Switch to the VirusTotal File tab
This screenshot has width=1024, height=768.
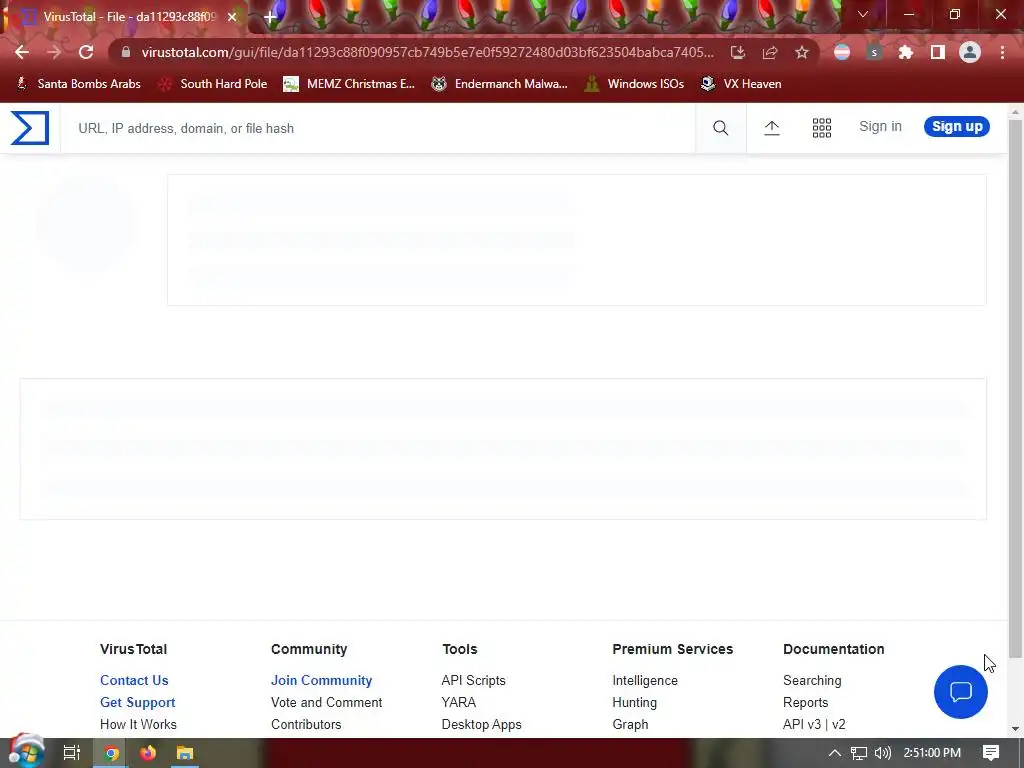(x=124, y=17)
